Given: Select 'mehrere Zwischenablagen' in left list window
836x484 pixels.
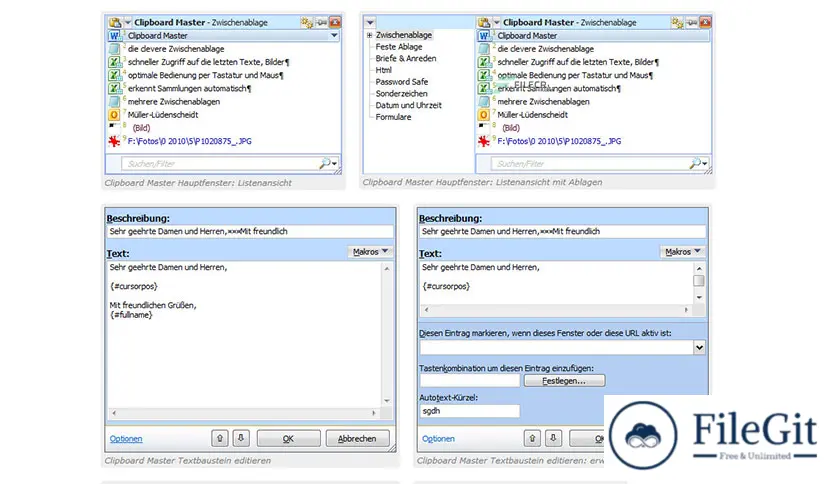Looking at the screenshot, I should coord(174,101).
